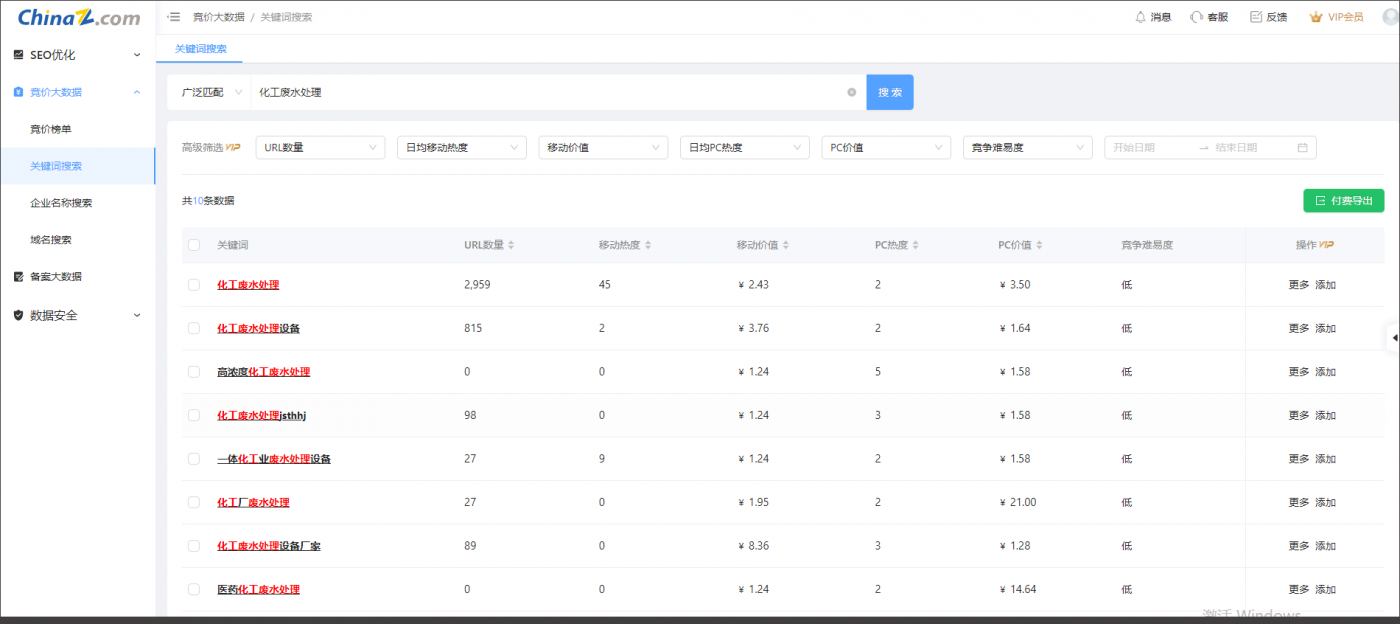Viewport: 1400px width, 624px height.
Task: Click the blue 搜索 button
Action: tap(889, 92)
